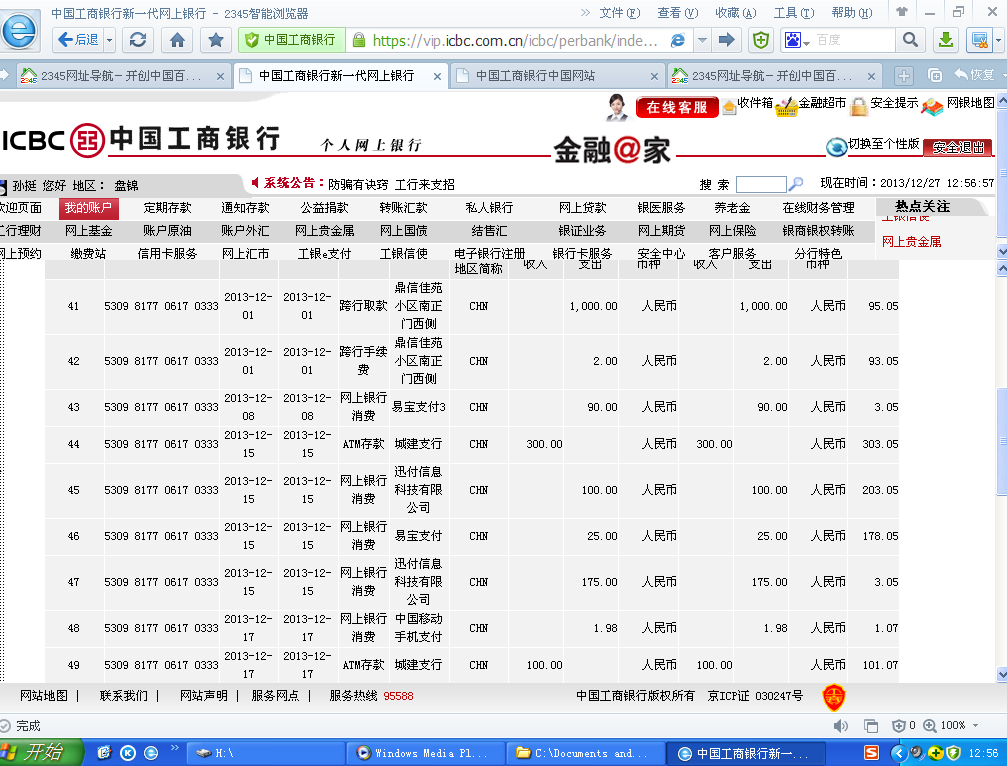Click the download arrow icon

click(944, 40)
